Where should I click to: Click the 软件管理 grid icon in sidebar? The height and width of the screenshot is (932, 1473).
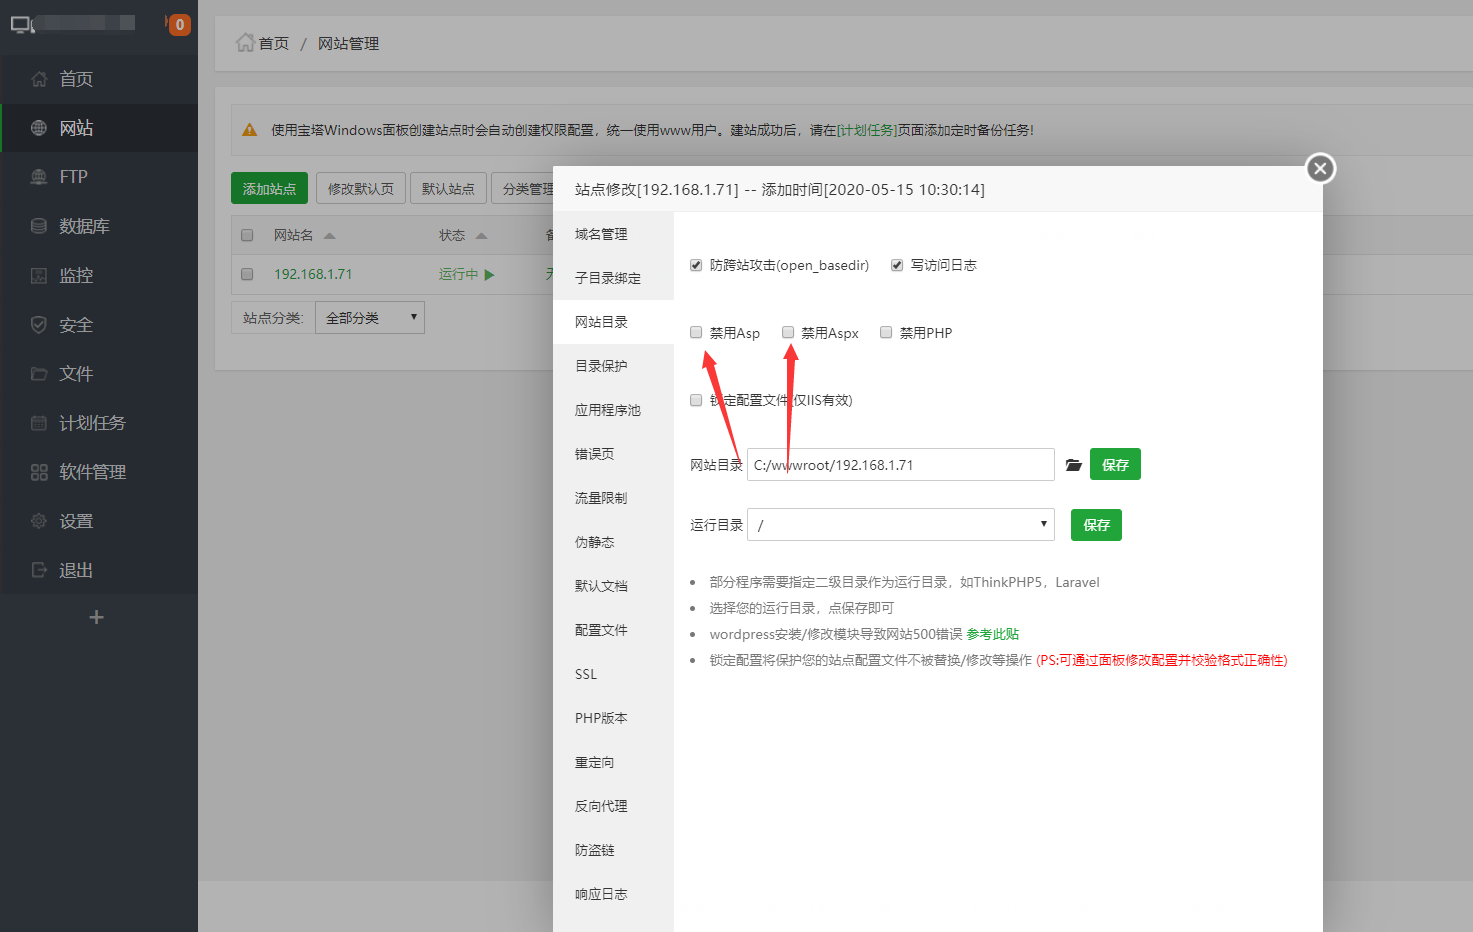(39, 472)
